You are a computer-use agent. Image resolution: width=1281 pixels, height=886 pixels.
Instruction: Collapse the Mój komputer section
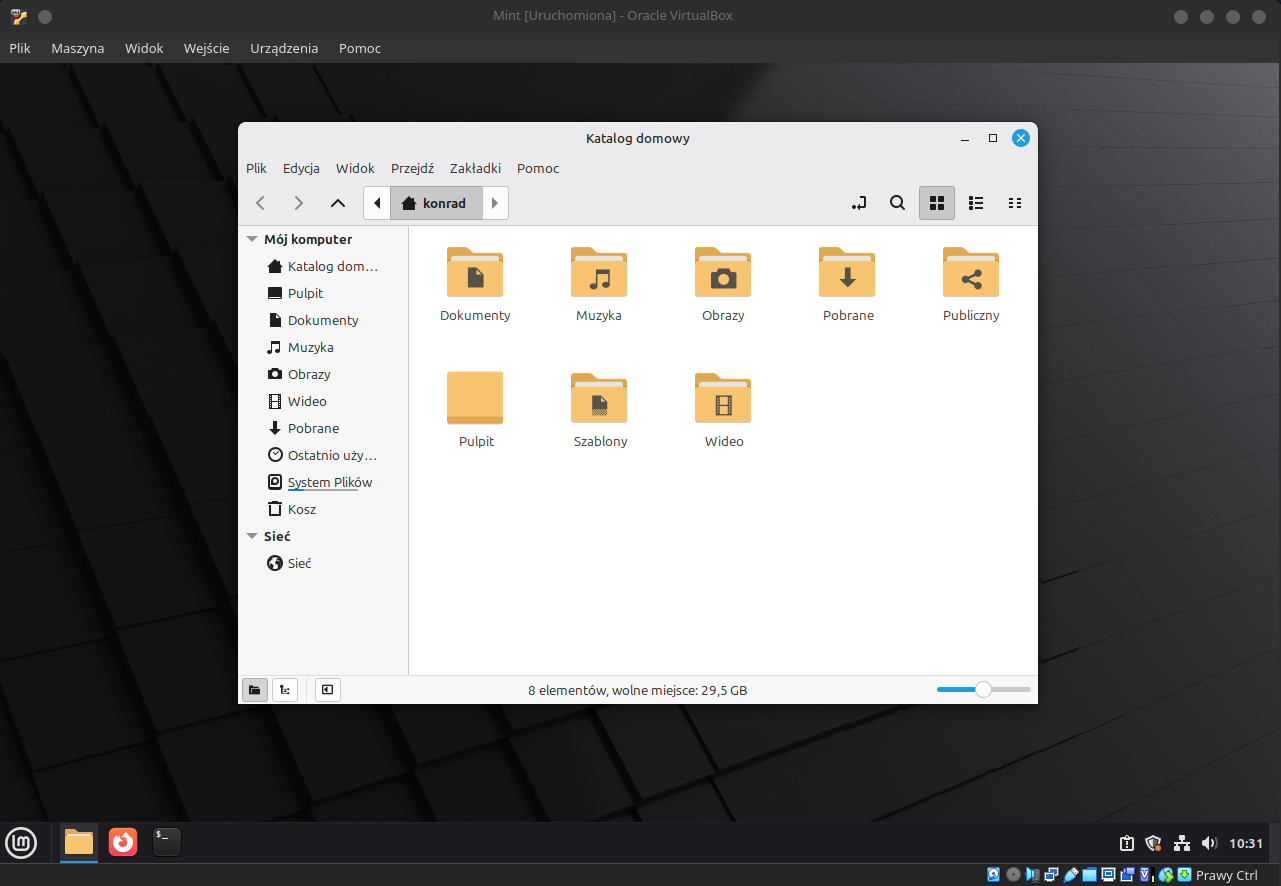pos(252,240)
